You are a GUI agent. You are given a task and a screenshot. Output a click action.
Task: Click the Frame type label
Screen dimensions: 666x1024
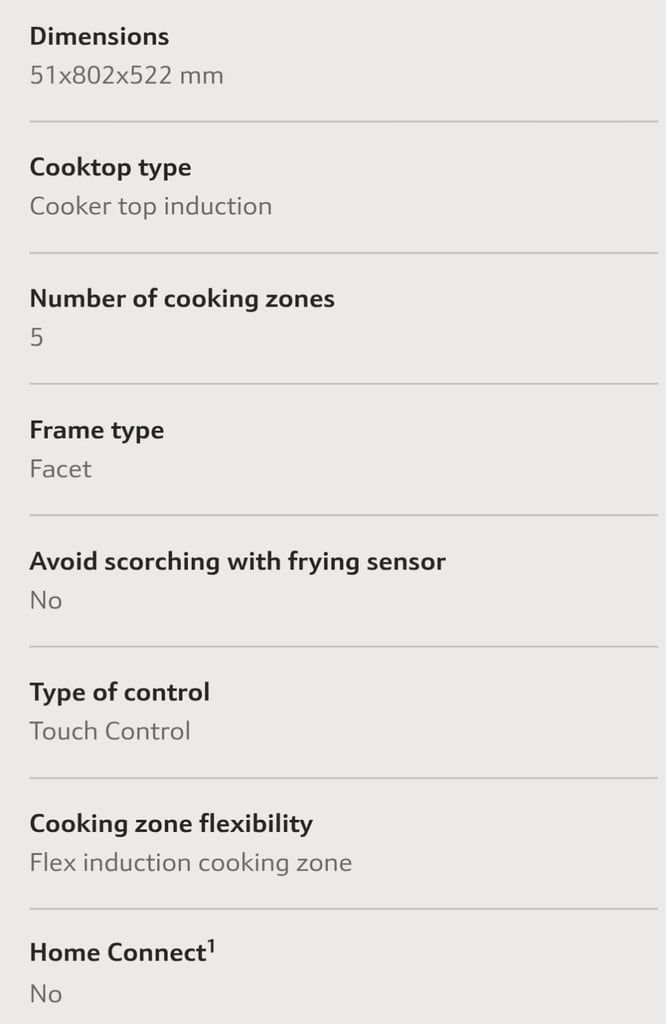click(x=97, y=431)
